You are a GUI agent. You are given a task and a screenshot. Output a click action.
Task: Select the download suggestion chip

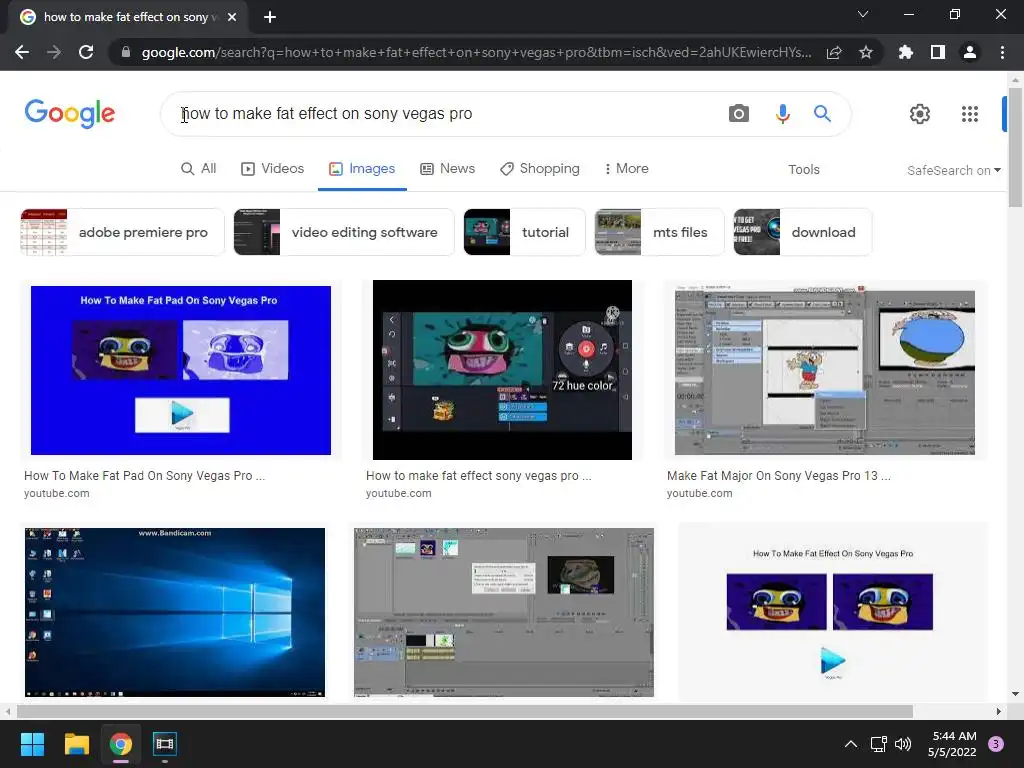point(803,232)
